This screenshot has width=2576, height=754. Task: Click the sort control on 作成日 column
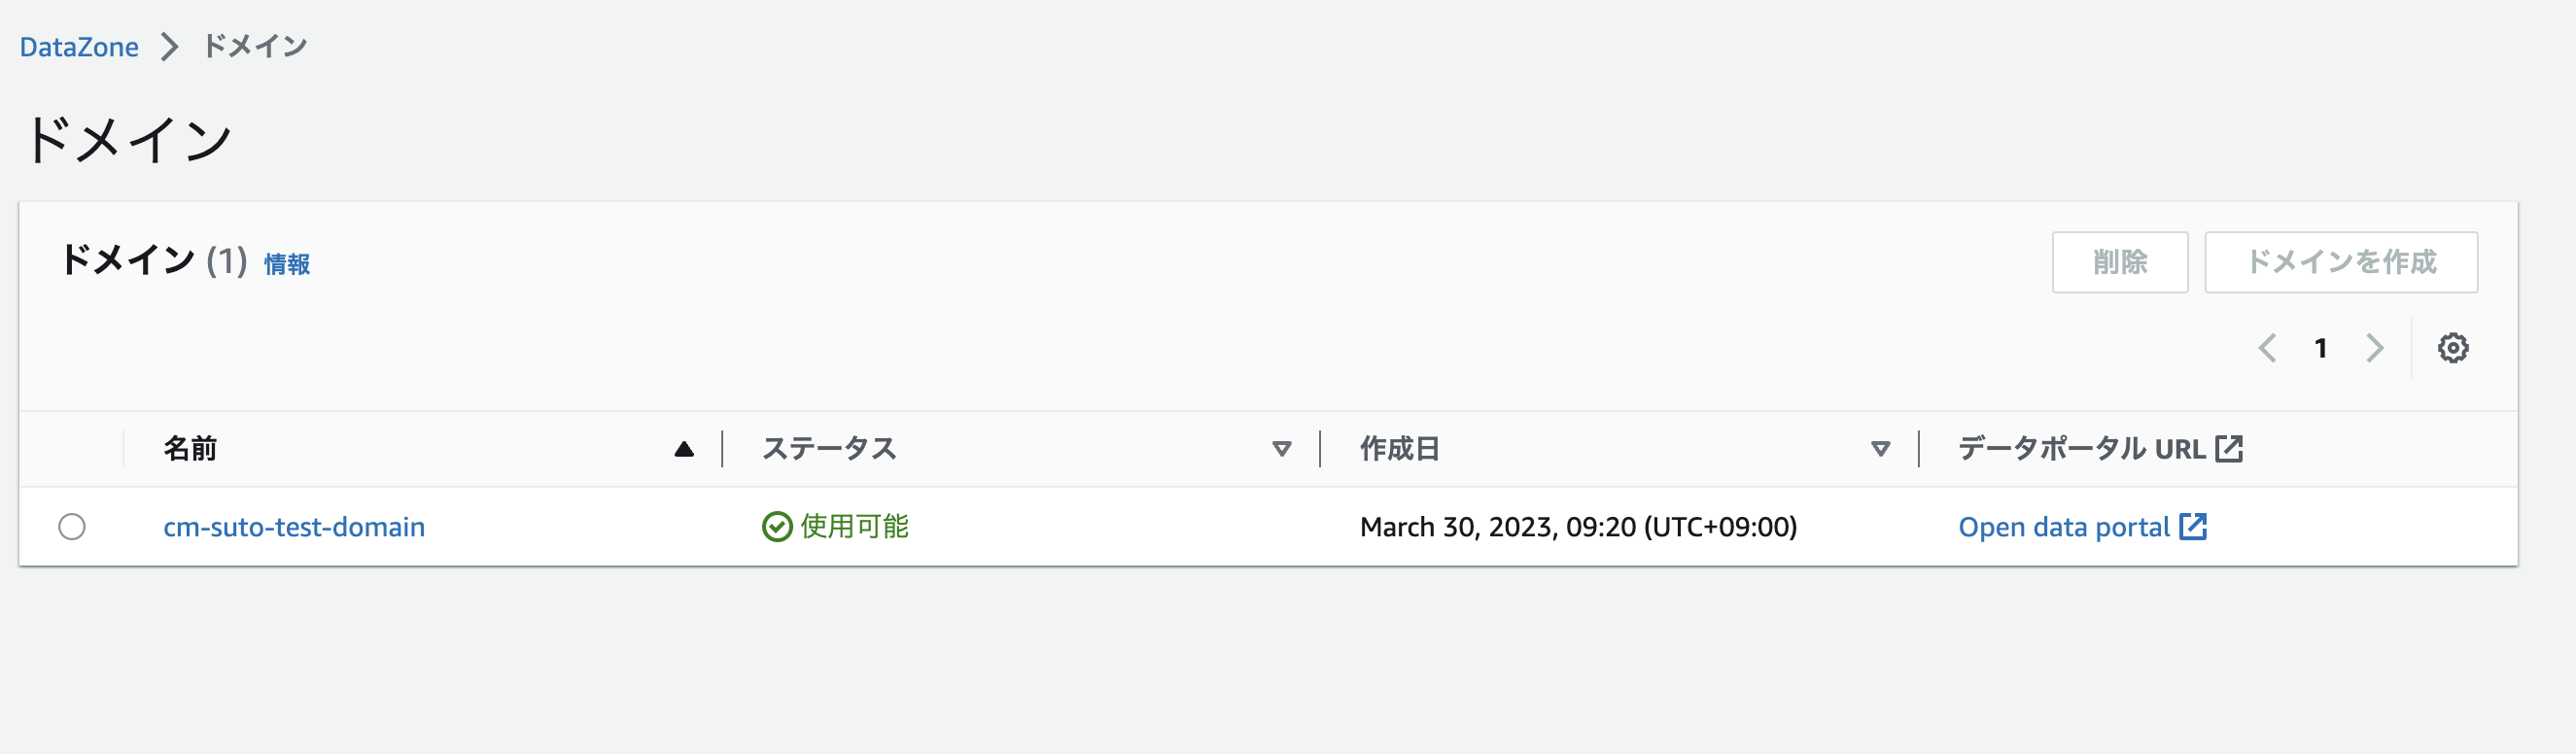(x=1399, y=449)
